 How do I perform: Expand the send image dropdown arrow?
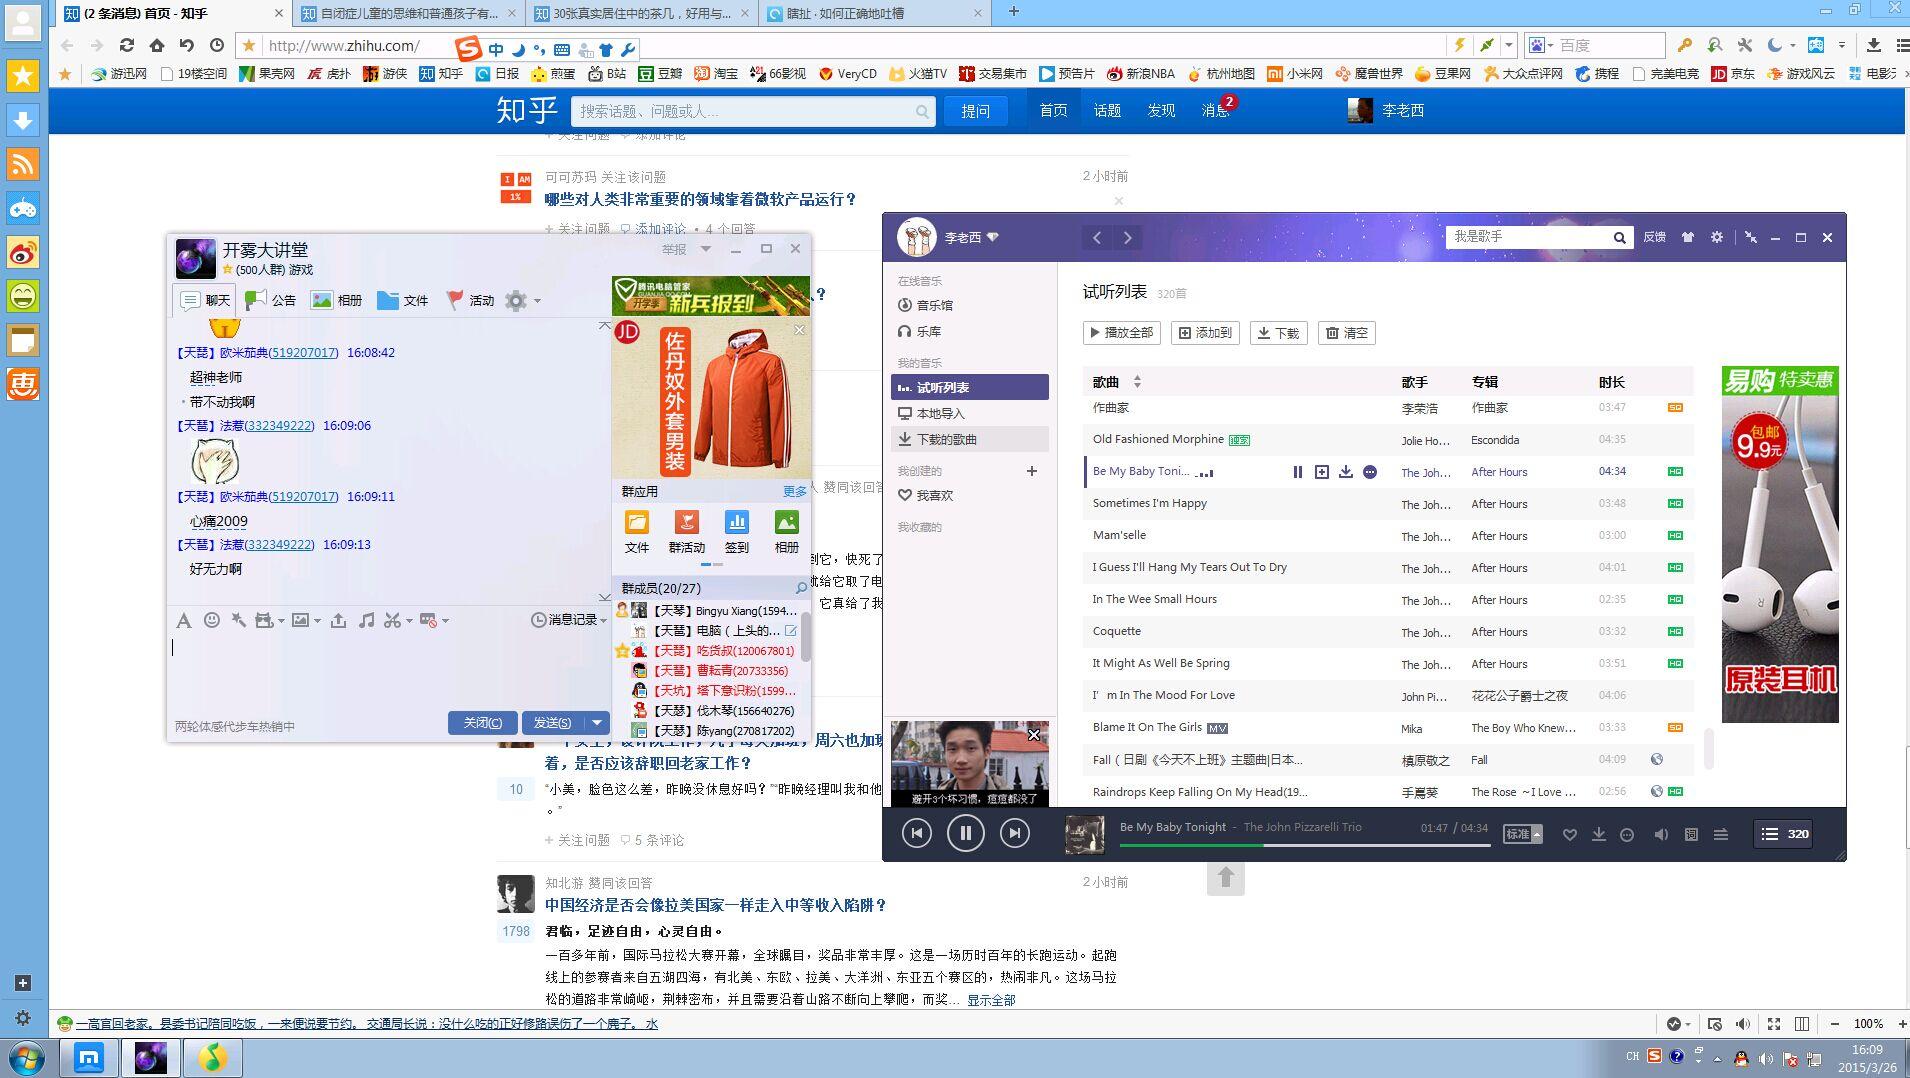pos(317,621)
